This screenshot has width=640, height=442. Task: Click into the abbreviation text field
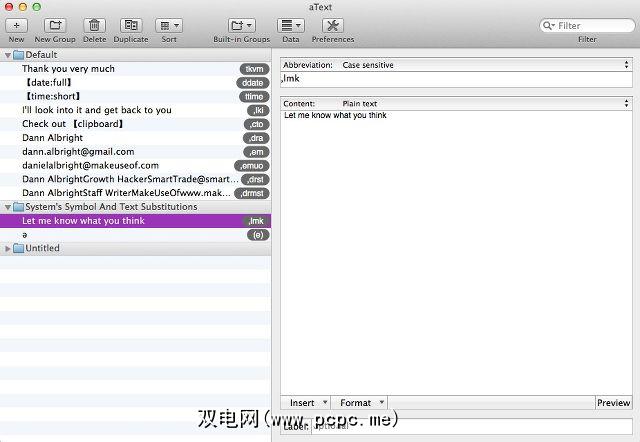[x=455, y=79]
